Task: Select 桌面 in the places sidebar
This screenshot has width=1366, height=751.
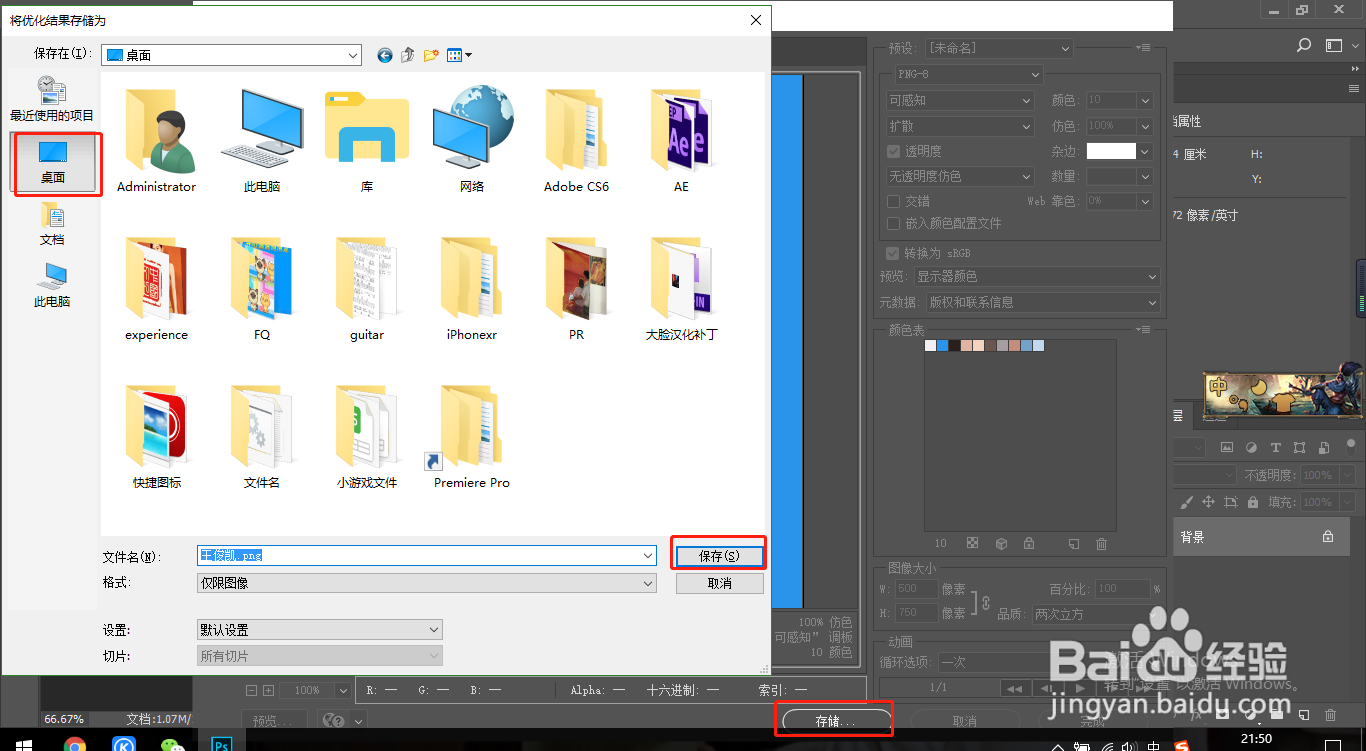Action: click(x=53, y=162)
